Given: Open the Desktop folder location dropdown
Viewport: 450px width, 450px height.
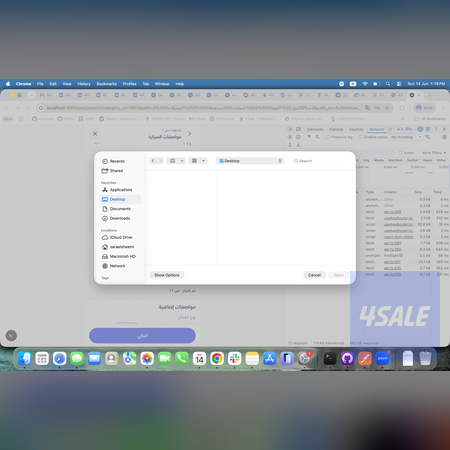Looking at the screenshot, I should coord(250,161).
